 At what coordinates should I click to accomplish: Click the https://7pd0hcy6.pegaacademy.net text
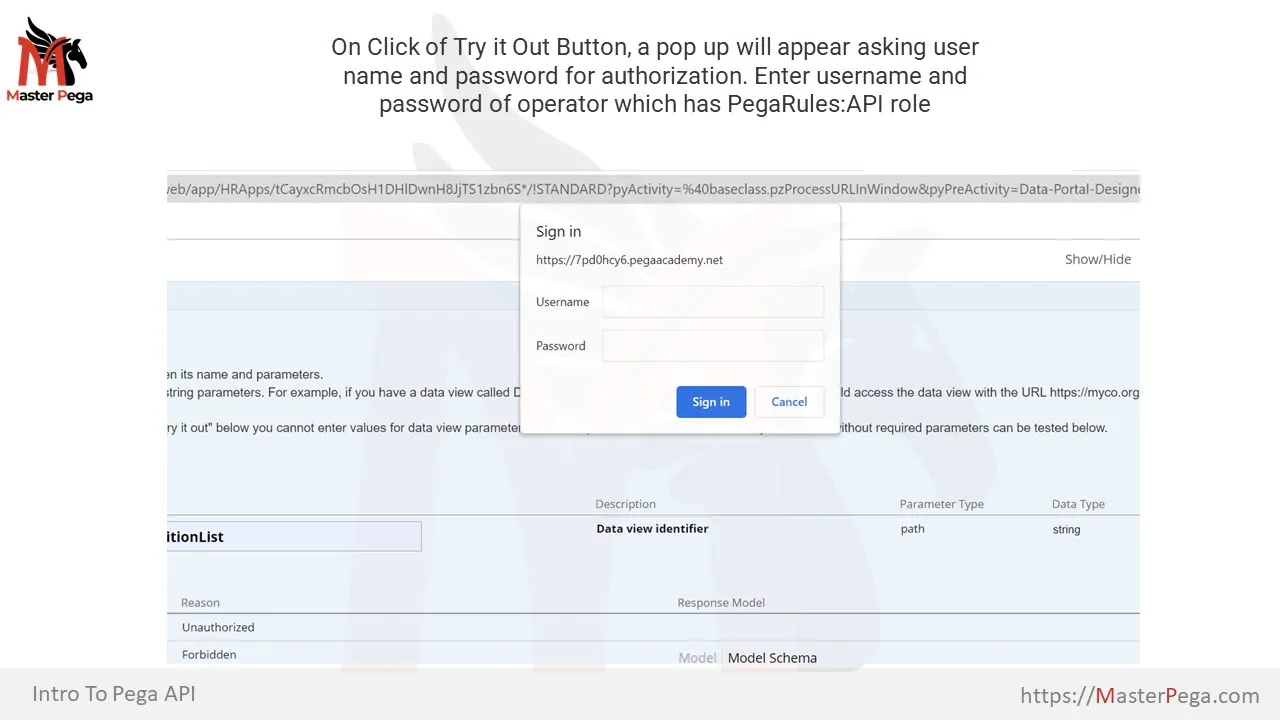629,259
